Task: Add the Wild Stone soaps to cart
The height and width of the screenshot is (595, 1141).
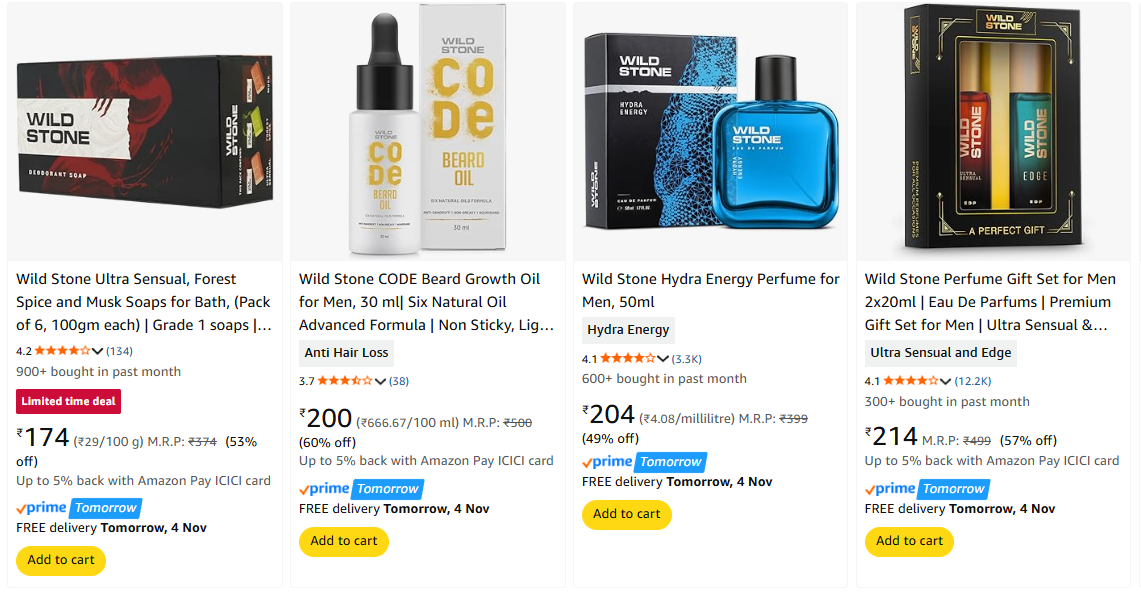Action: [x=61, y=560]
